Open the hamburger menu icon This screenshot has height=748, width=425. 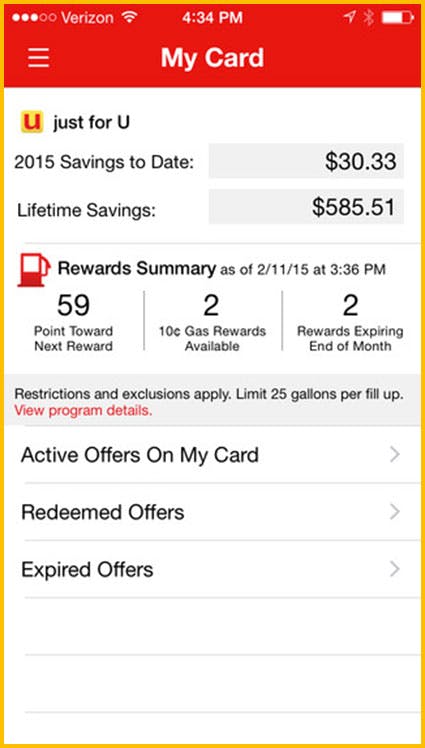pyautogui.click(x=39, y=58)
